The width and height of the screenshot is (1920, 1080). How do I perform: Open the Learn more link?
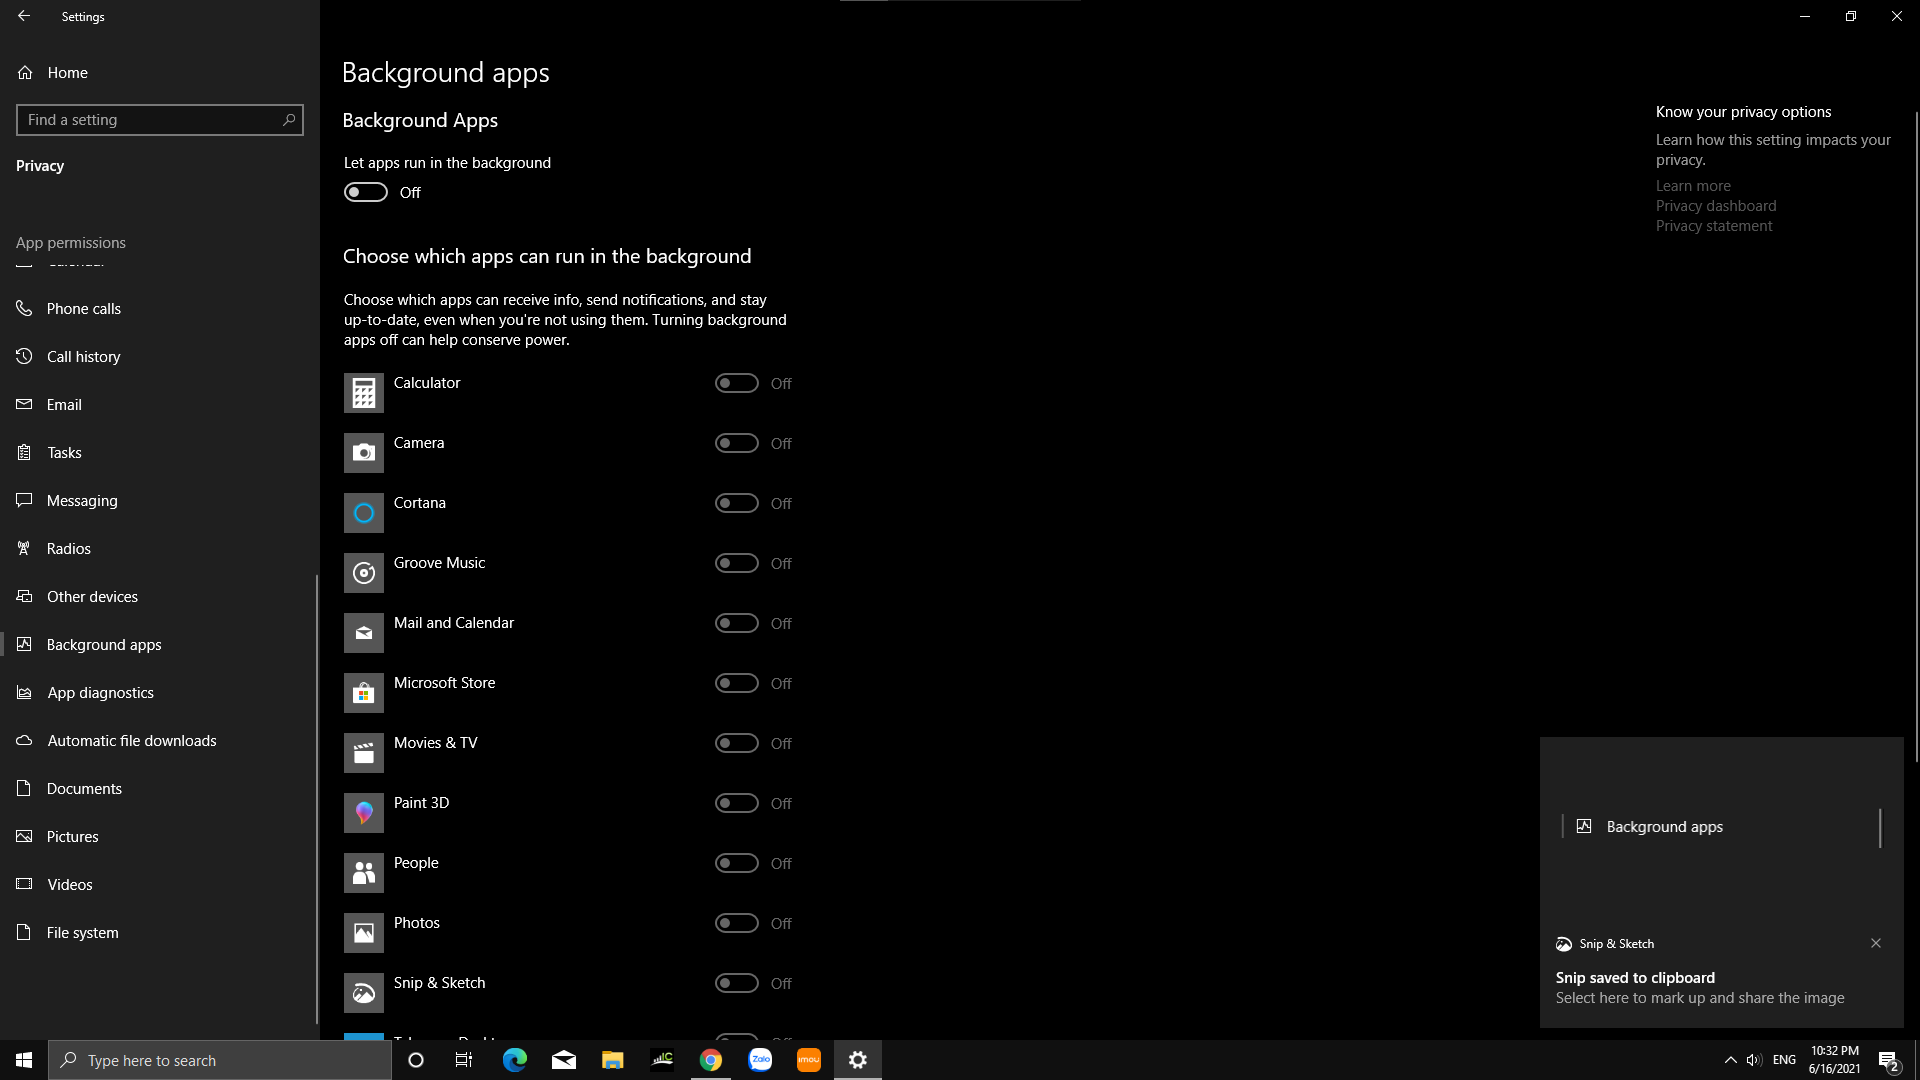(1693, 186)
